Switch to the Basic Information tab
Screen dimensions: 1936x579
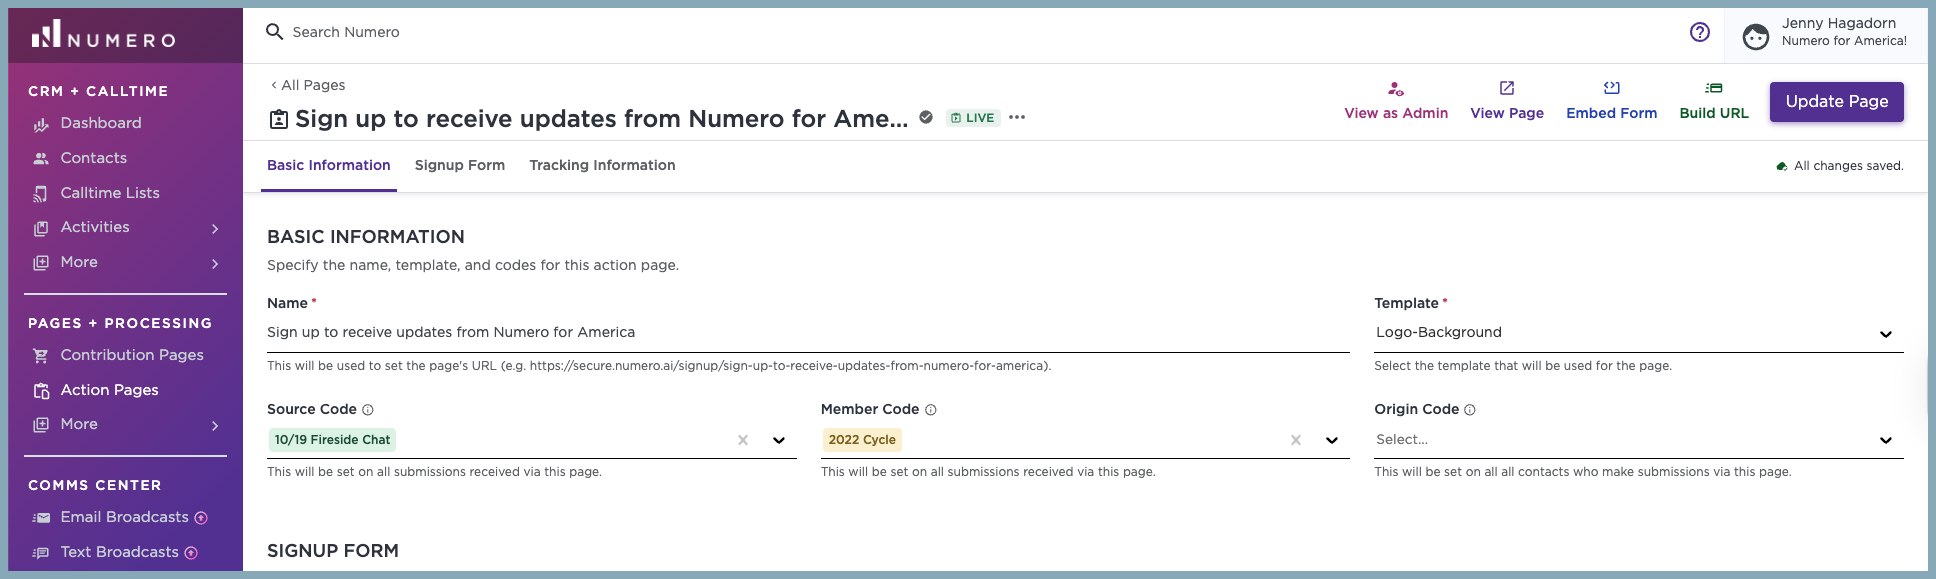click(329, 166)
